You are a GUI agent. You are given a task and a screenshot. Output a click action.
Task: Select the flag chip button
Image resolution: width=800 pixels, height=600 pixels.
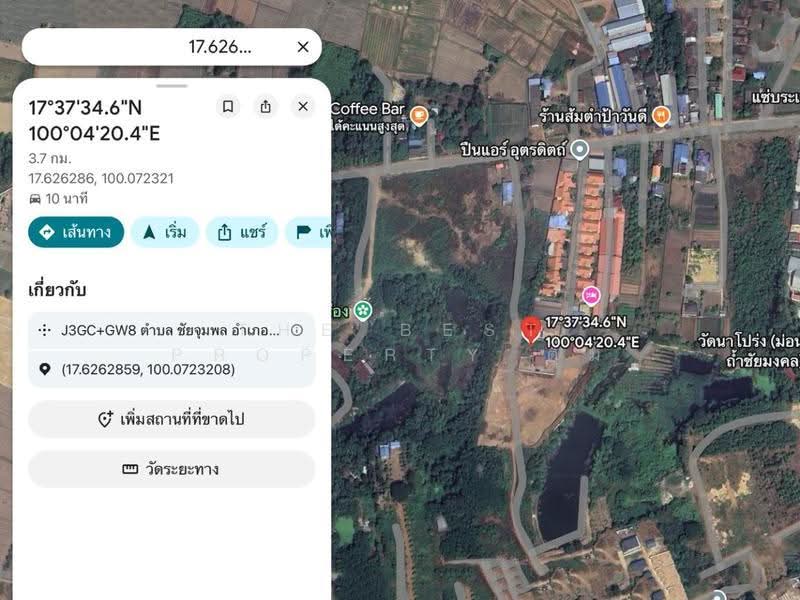coord(309,232)
